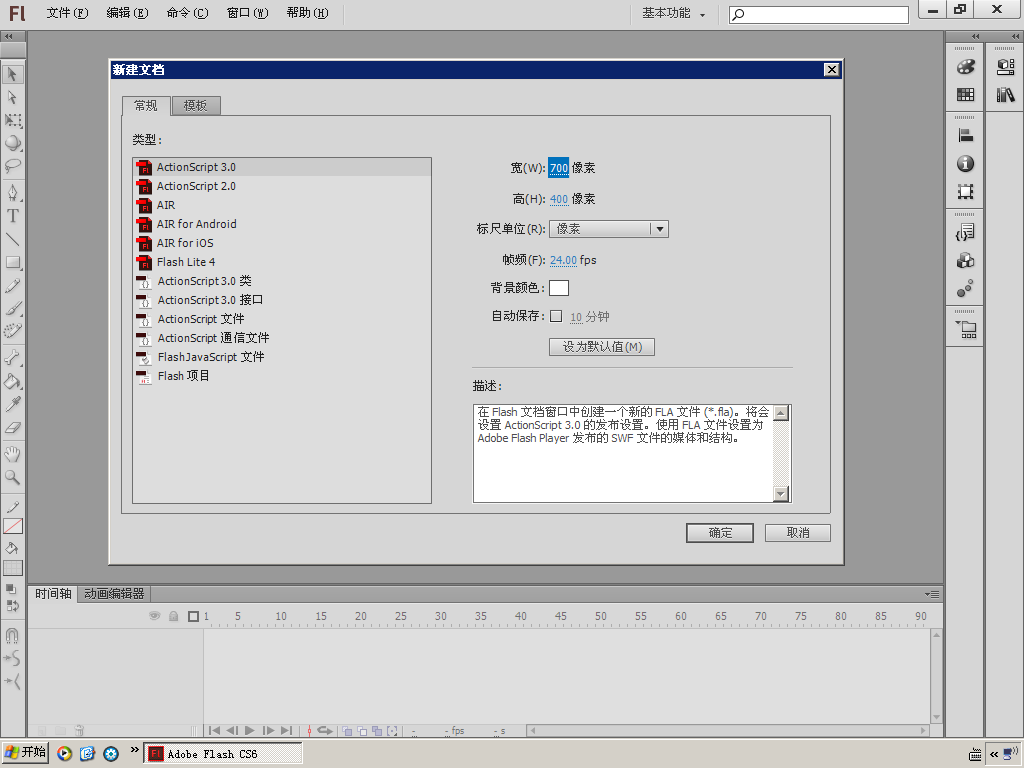The image size is (1024, 768).
Task: Toggle the timeline Loop button
Action: 325,730
